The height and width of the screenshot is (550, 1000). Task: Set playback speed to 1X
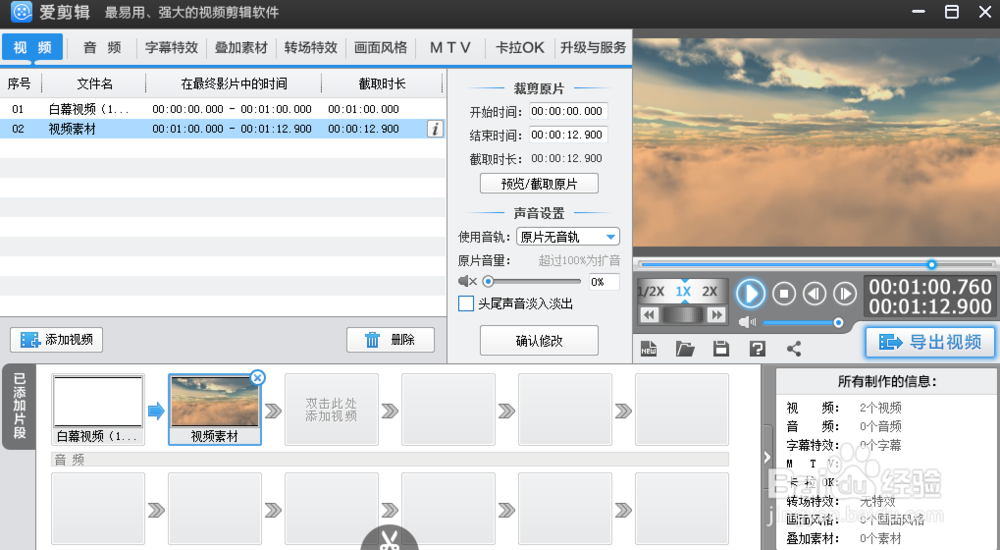[683, 292]
